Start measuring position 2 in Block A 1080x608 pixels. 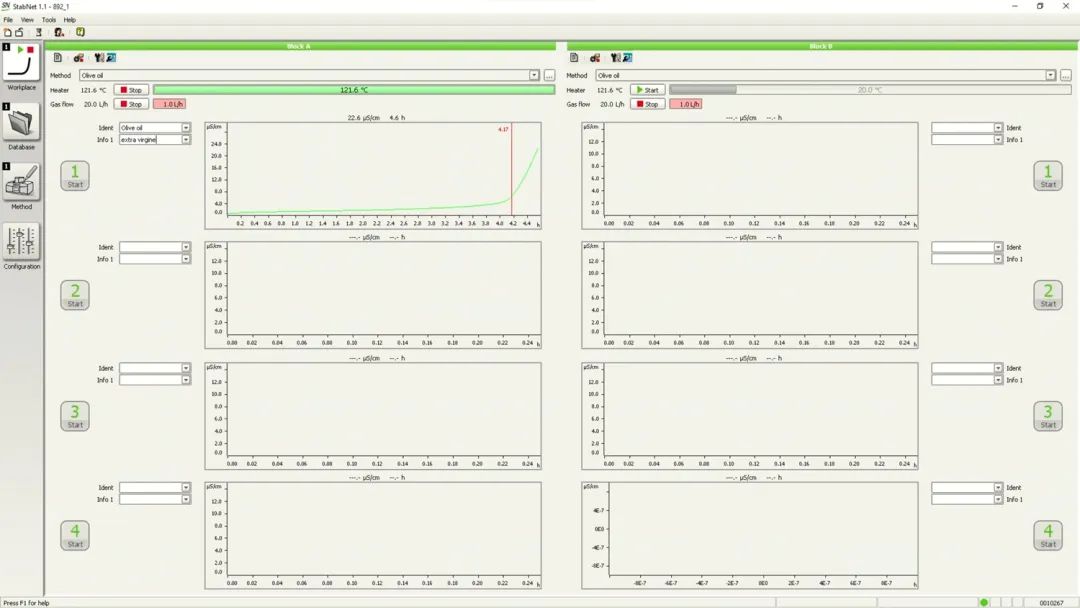75,295
